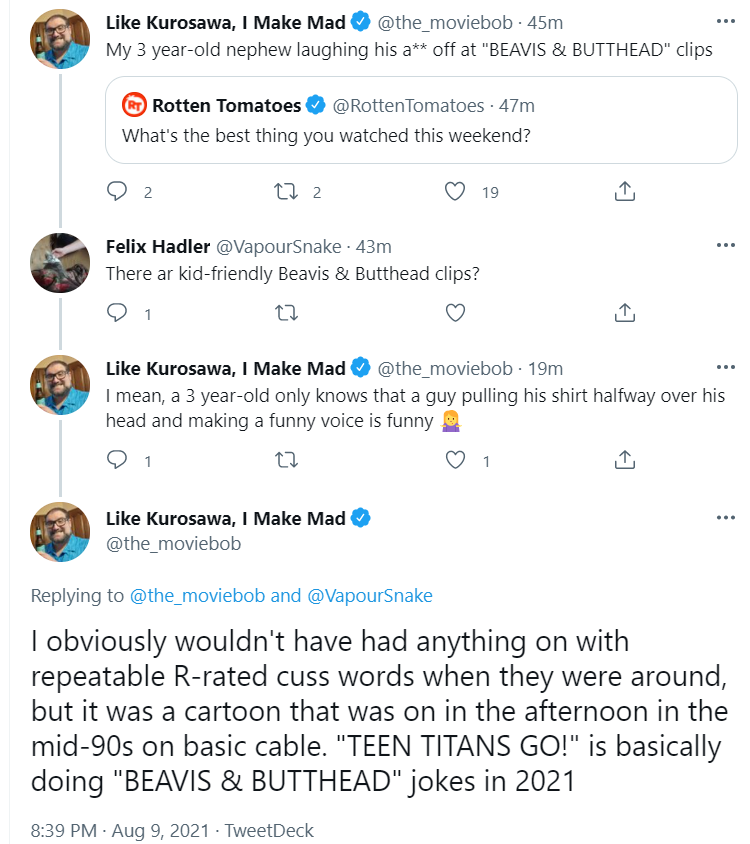Retweet the 19m-old shirt-over-head tweet
The image size is (750, 844).
pos(286,460)
